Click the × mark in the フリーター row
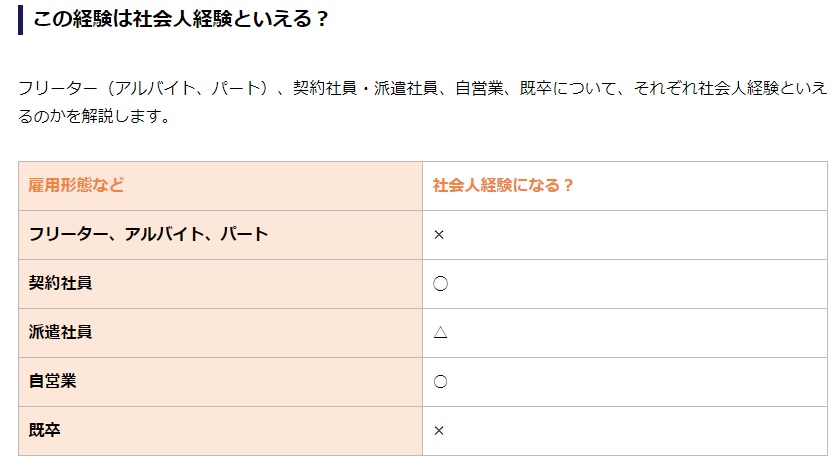The width and height of the screenshot is (839, 465). 439,235
